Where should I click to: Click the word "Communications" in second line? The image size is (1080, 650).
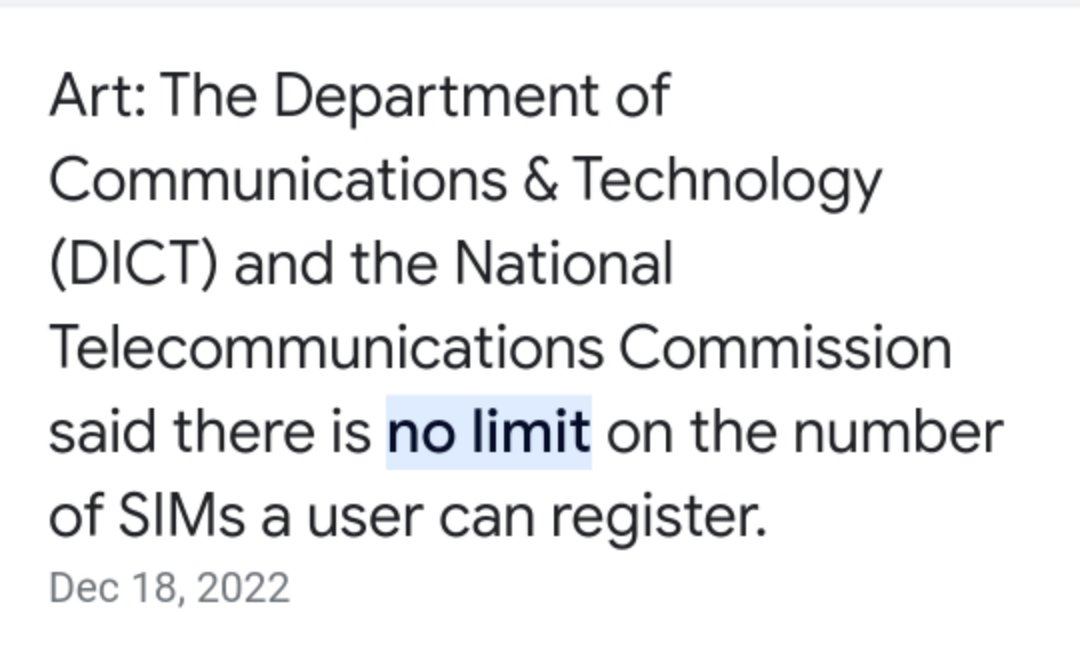[x=278, y=180]
